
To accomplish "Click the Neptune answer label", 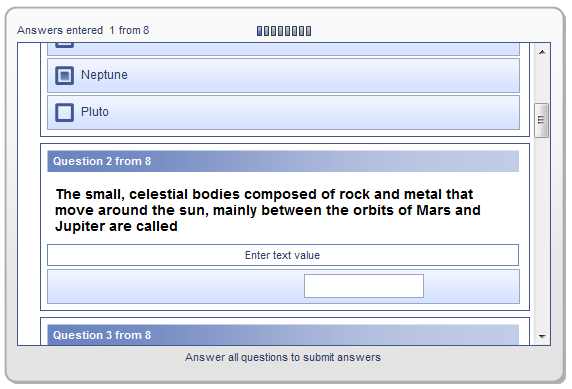I will coord(104,75).
